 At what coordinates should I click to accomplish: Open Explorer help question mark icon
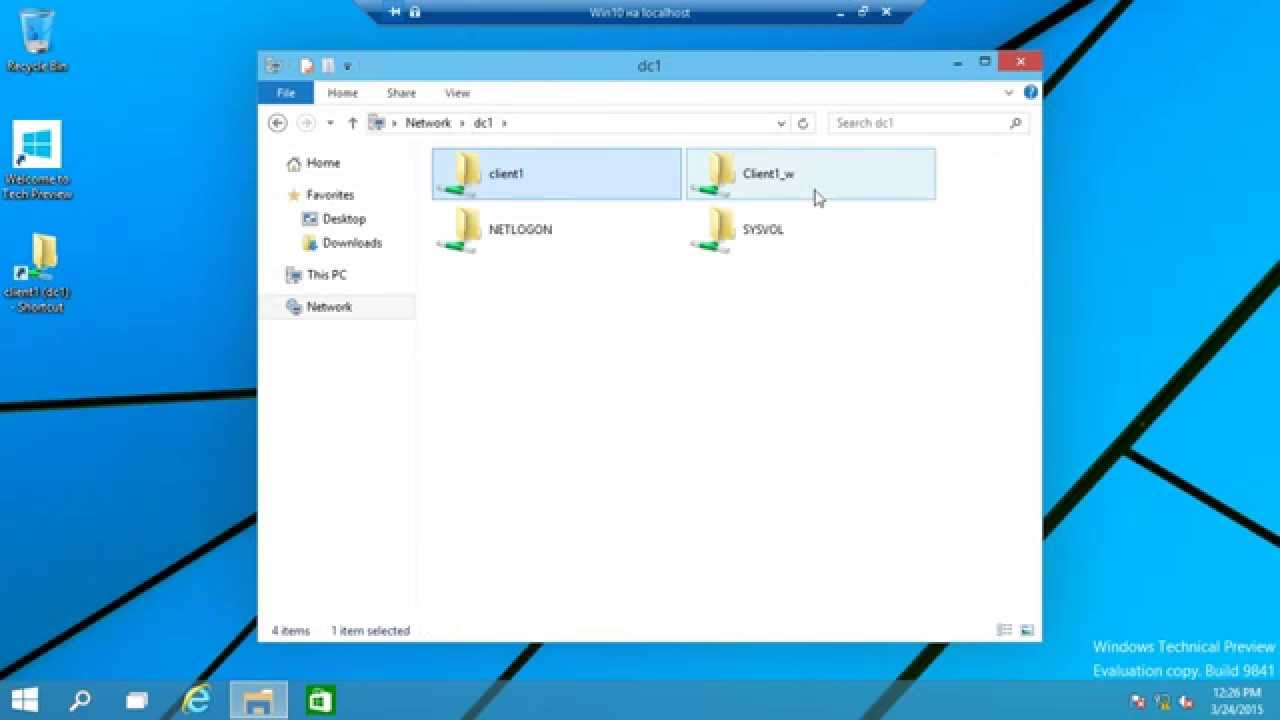click(x=1031, y=92)
